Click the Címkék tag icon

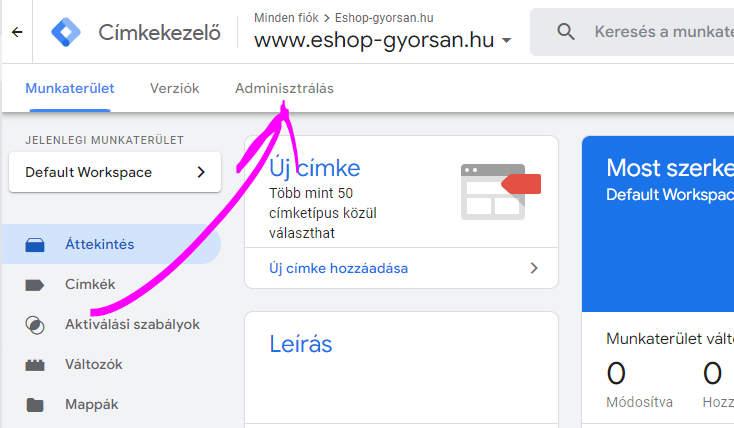(x=35, y=285)
